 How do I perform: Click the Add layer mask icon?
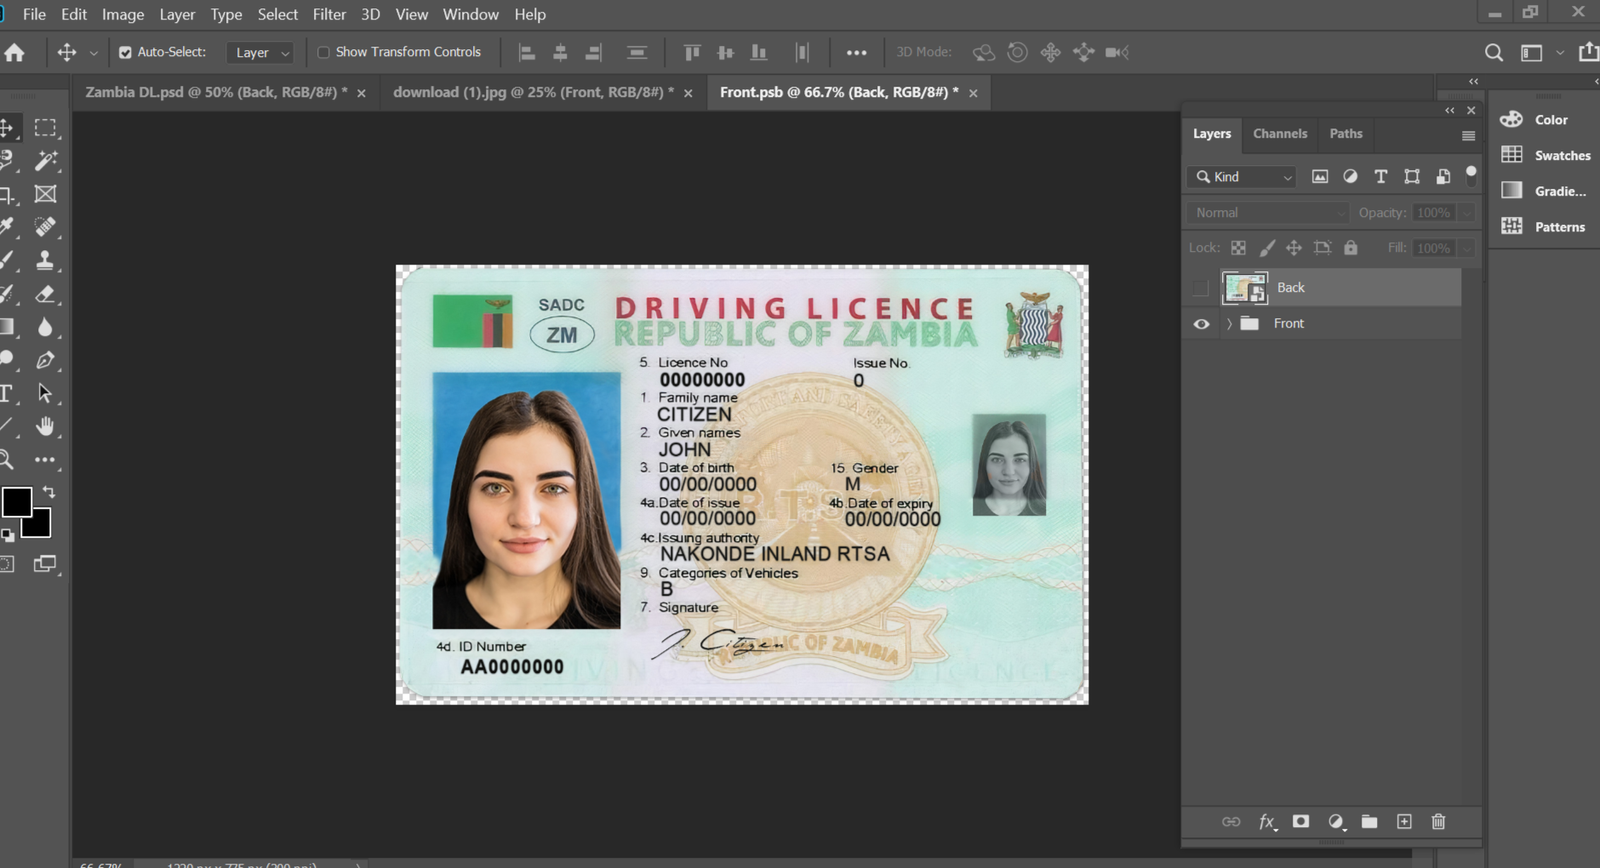click(x=1301, y=821)
